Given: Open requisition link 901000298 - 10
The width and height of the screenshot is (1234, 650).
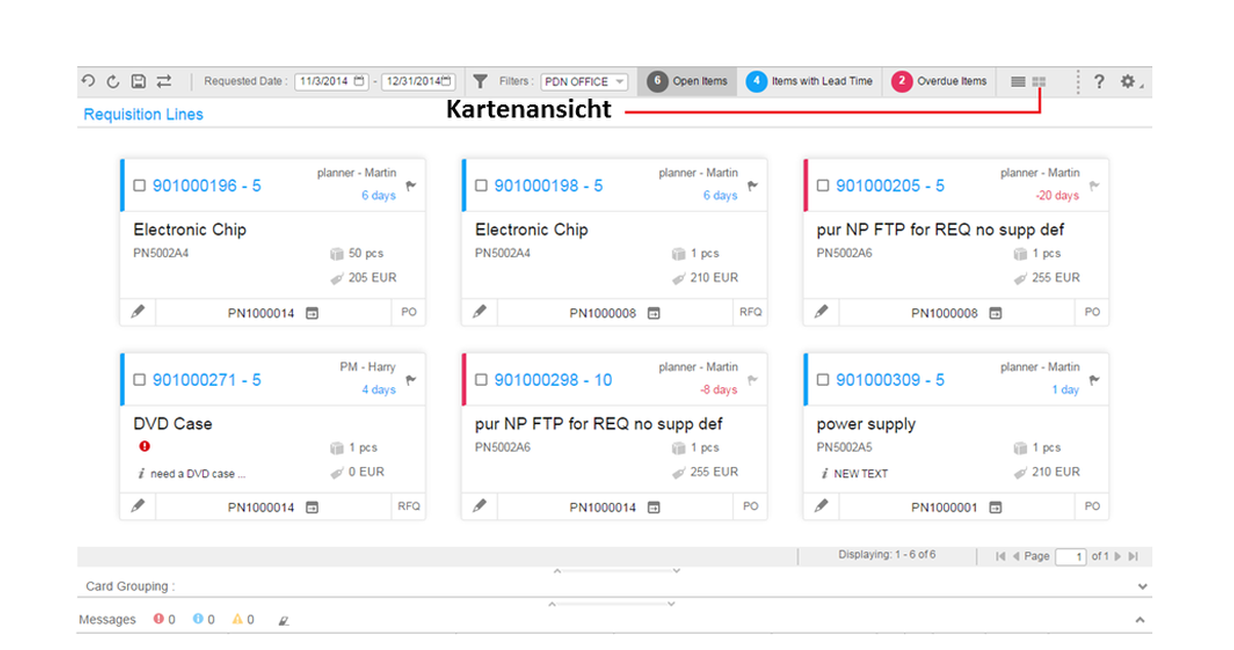Looking at the screenshot, I should tap(553, 380).
